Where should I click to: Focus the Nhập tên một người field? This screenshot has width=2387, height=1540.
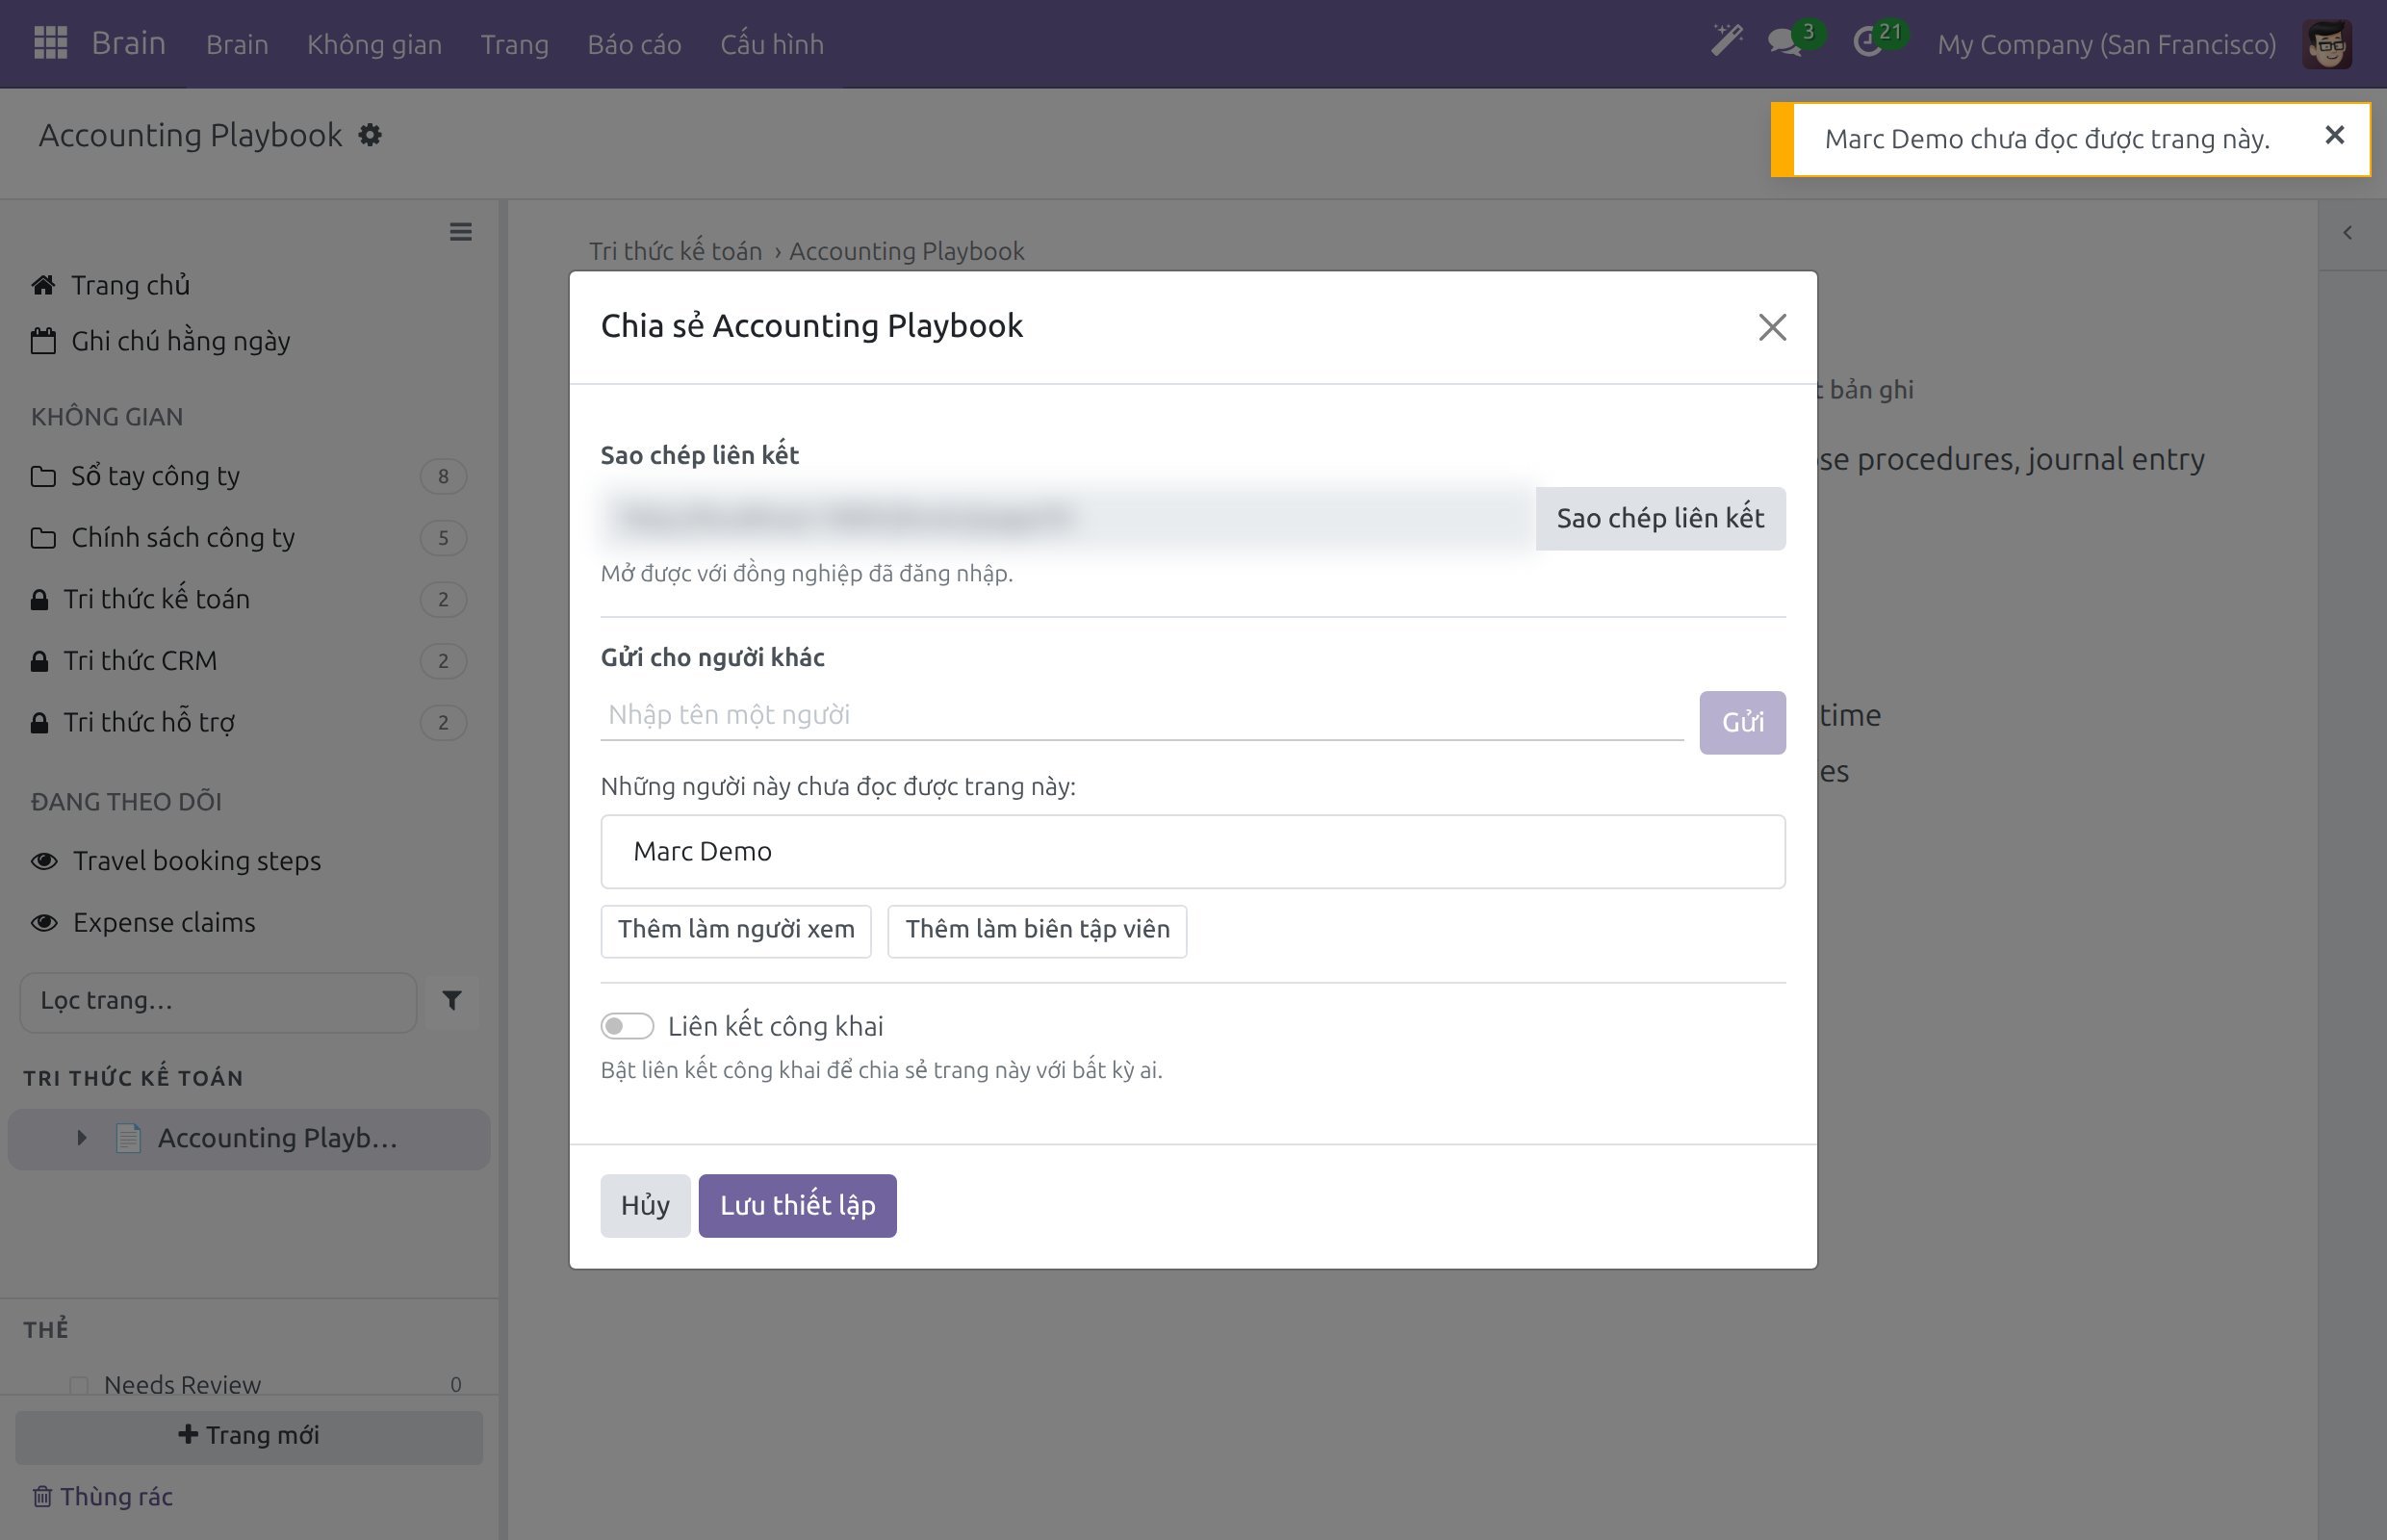click(1141, 715)
